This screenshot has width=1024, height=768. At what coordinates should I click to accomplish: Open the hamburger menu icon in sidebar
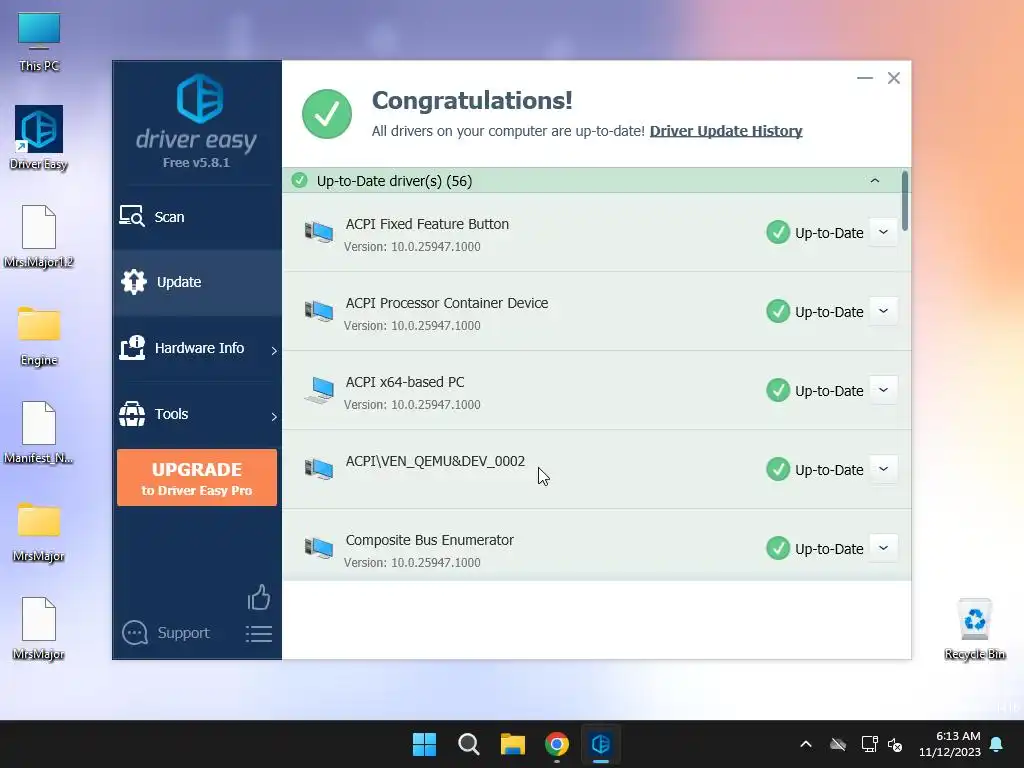(x=259, y=633)
